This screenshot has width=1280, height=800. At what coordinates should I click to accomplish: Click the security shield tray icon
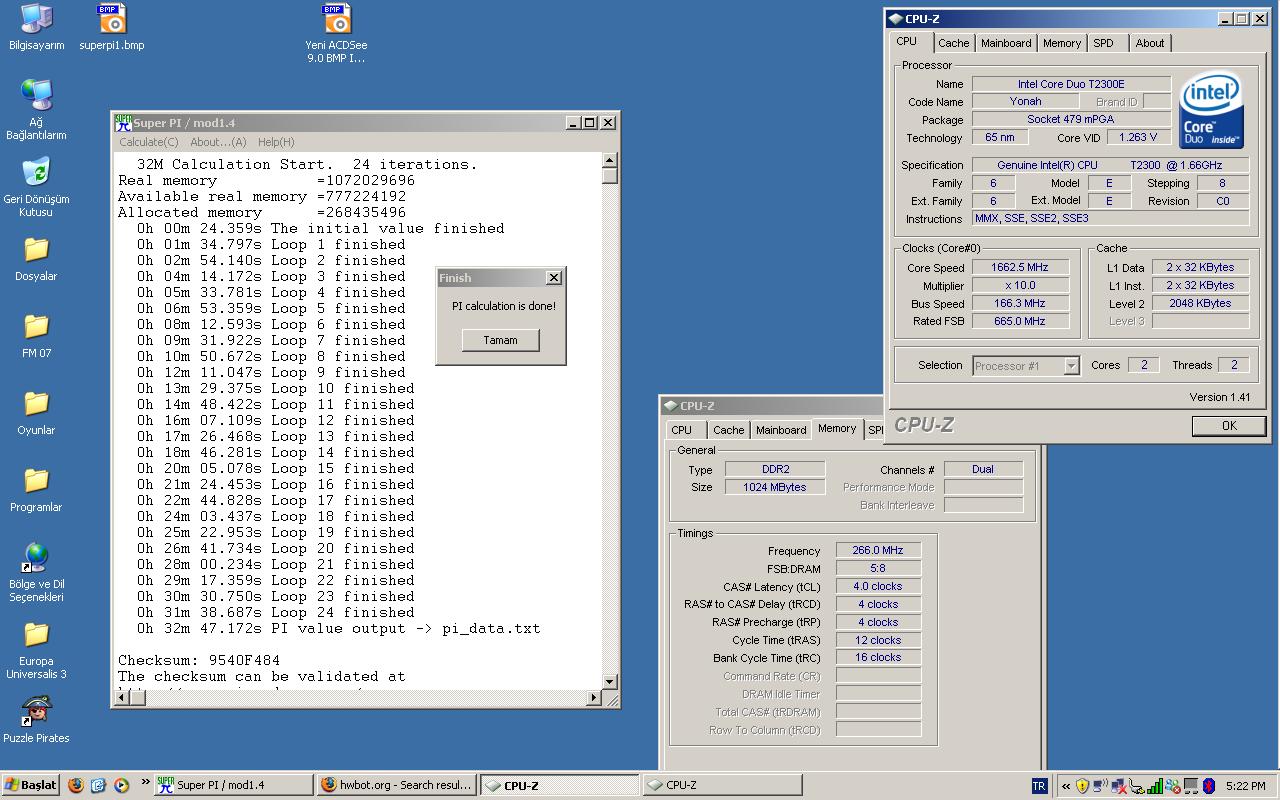click(x=1082, y=786)
